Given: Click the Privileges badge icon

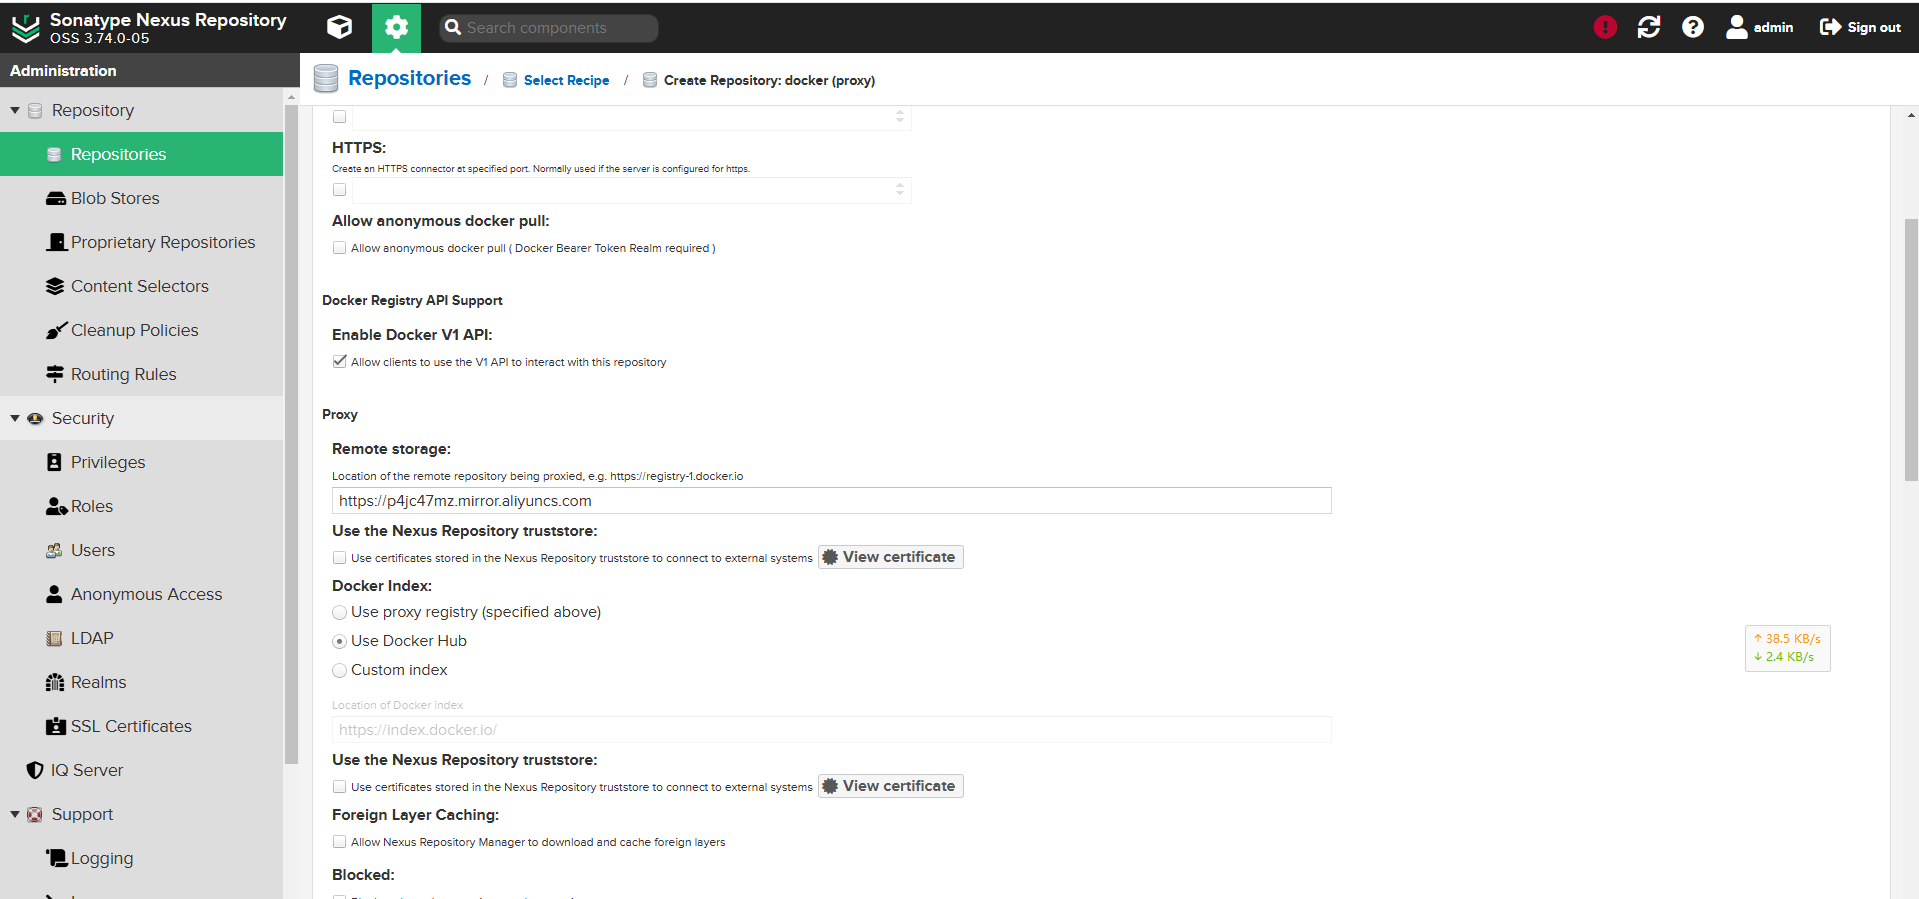Looking at the screenshot, I should [54, 462].
